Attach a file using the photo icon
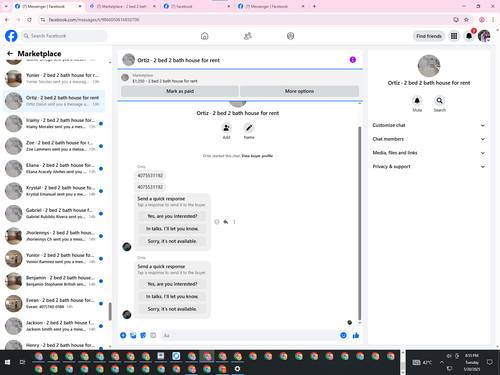 point(133,335)
